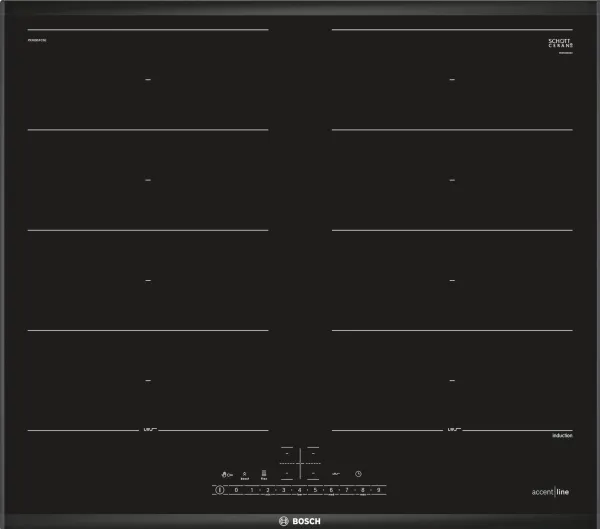Select the front-left cooking zone selector
Screen dimensions: 600x529
(x=287, y=473)
